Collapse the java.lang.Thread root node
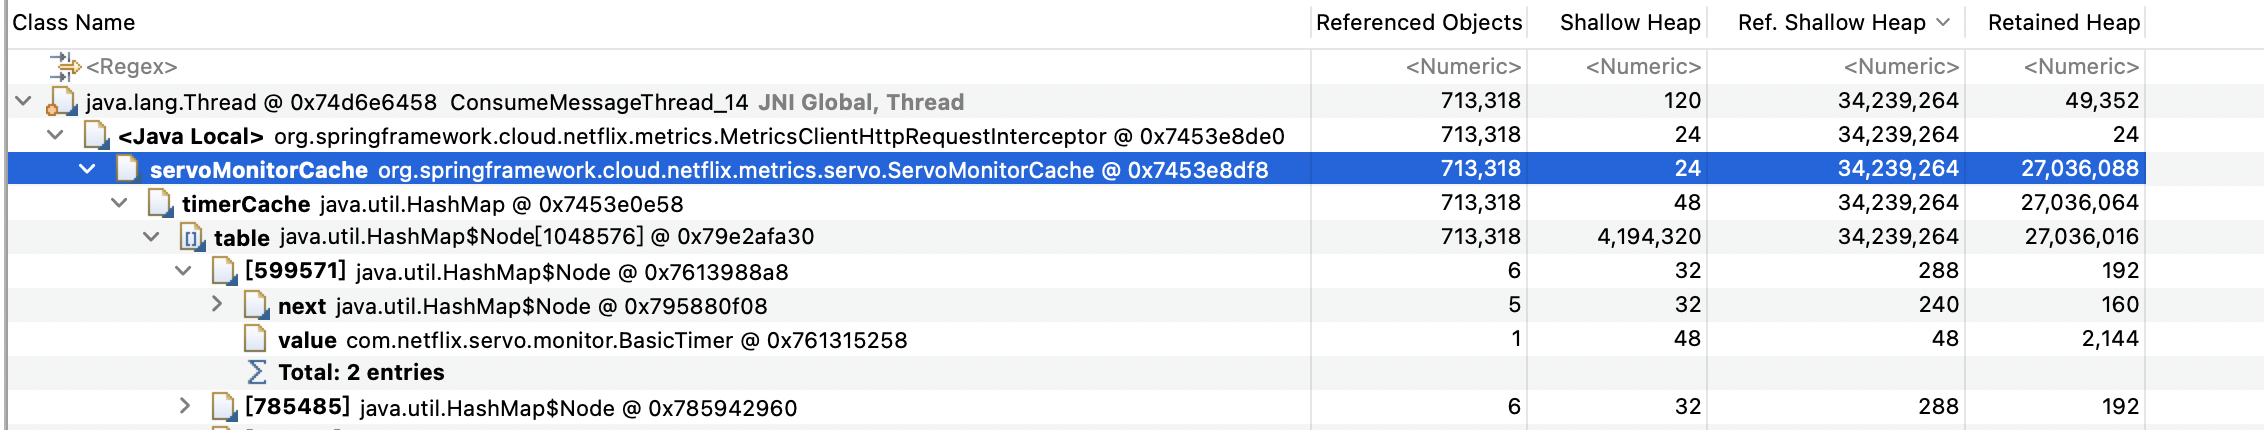Image resolution: width=2264 pixels, height=430 pixels. [x=24, y=101]
